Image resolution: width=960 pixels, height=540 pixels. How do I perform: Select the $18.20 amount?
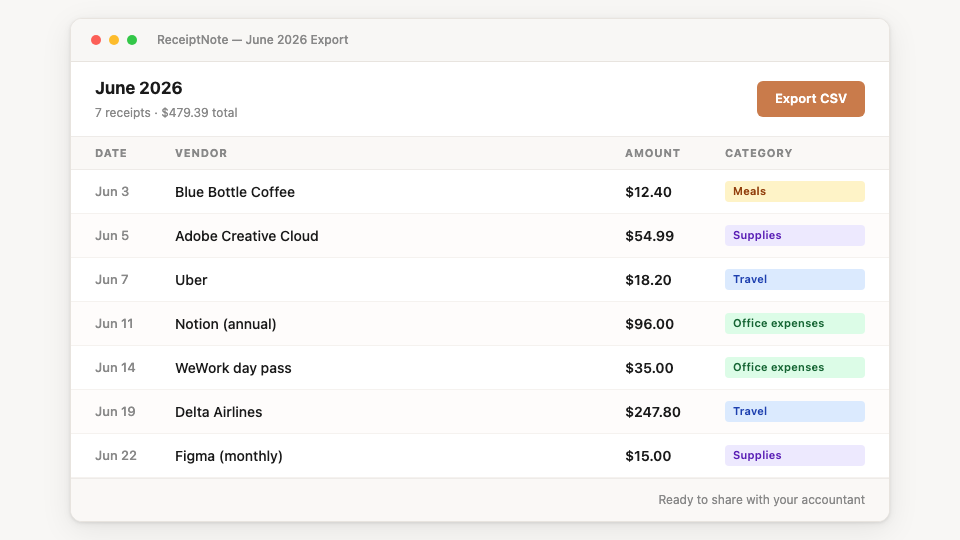[648, 280]
